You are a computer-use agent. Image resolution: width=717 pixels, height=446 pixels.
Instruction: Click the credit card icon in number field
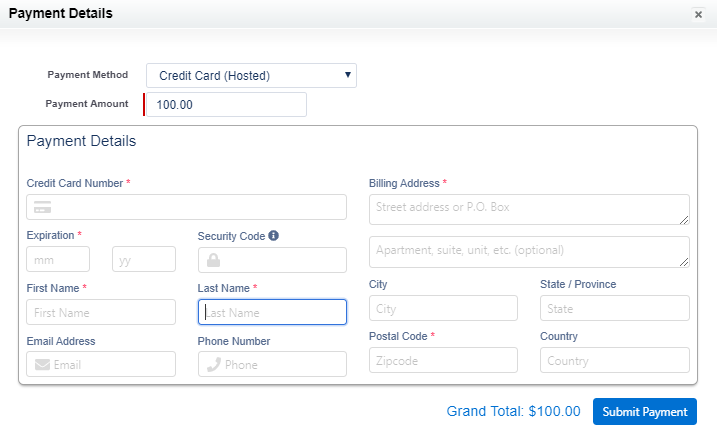coord(42,207)
